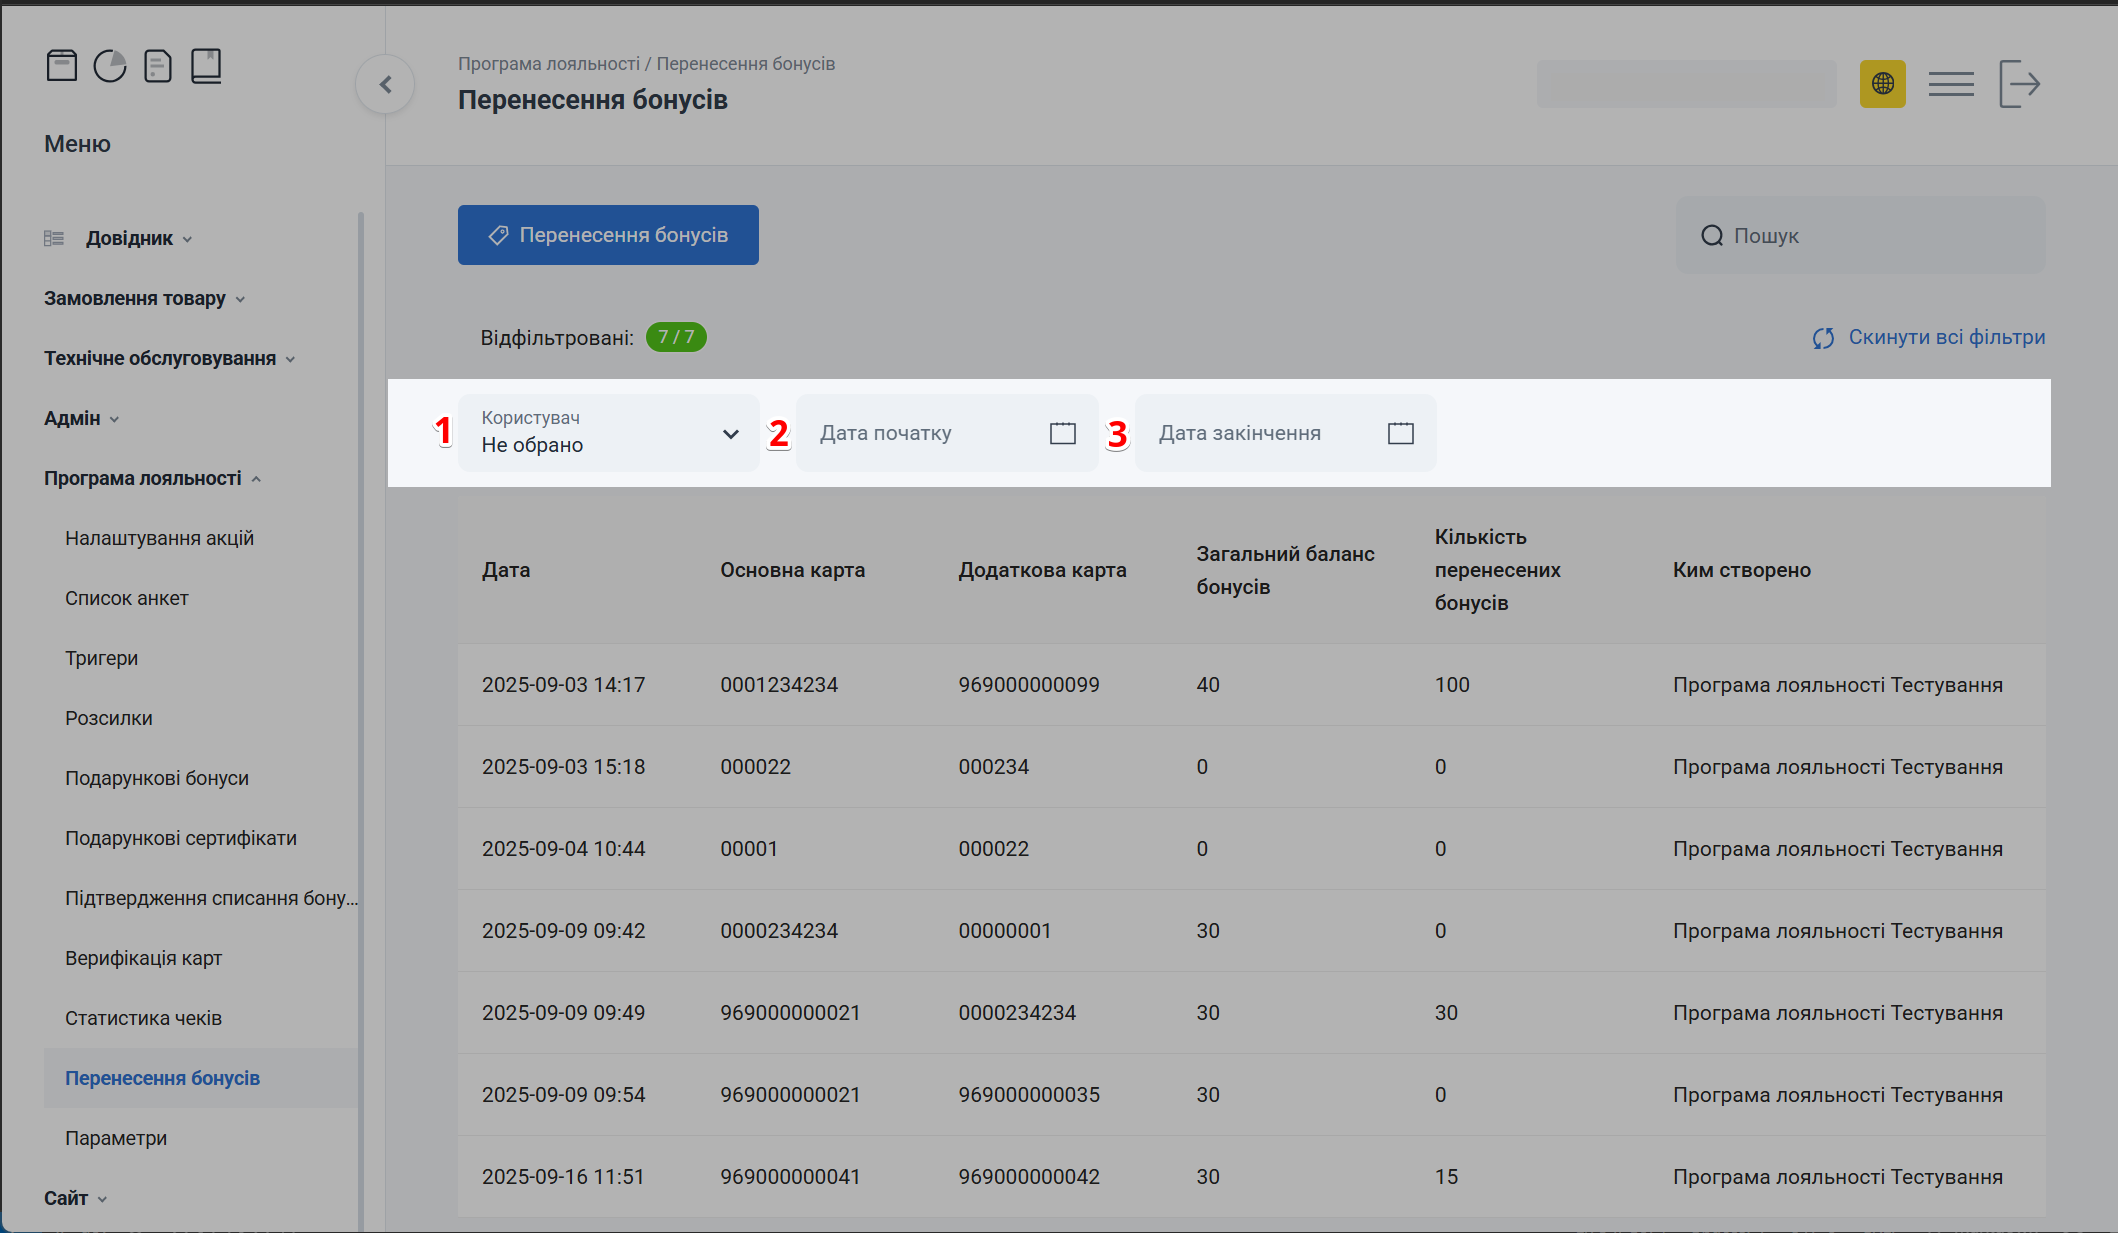Go to Подарункові сертифікати page

181,838
